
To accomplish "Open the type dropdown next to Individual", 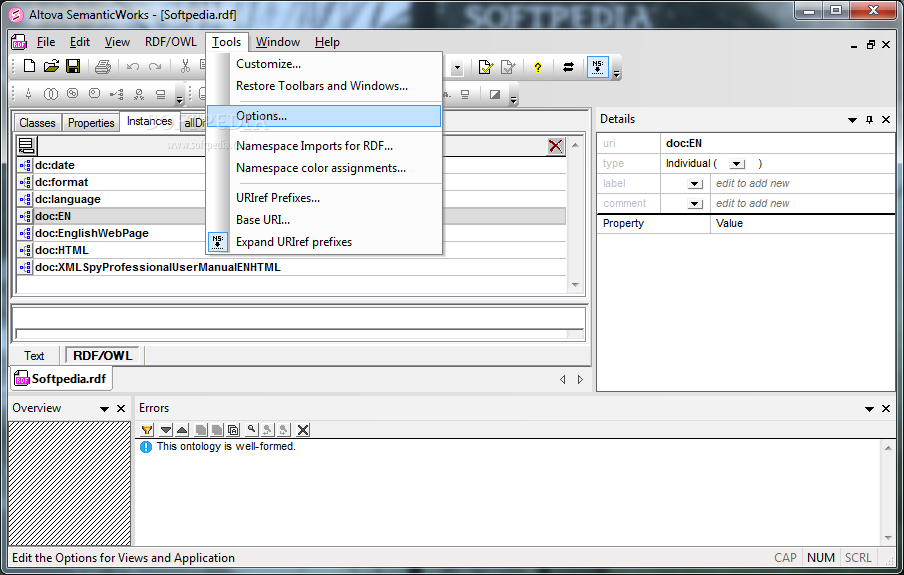I will [737, 164].
